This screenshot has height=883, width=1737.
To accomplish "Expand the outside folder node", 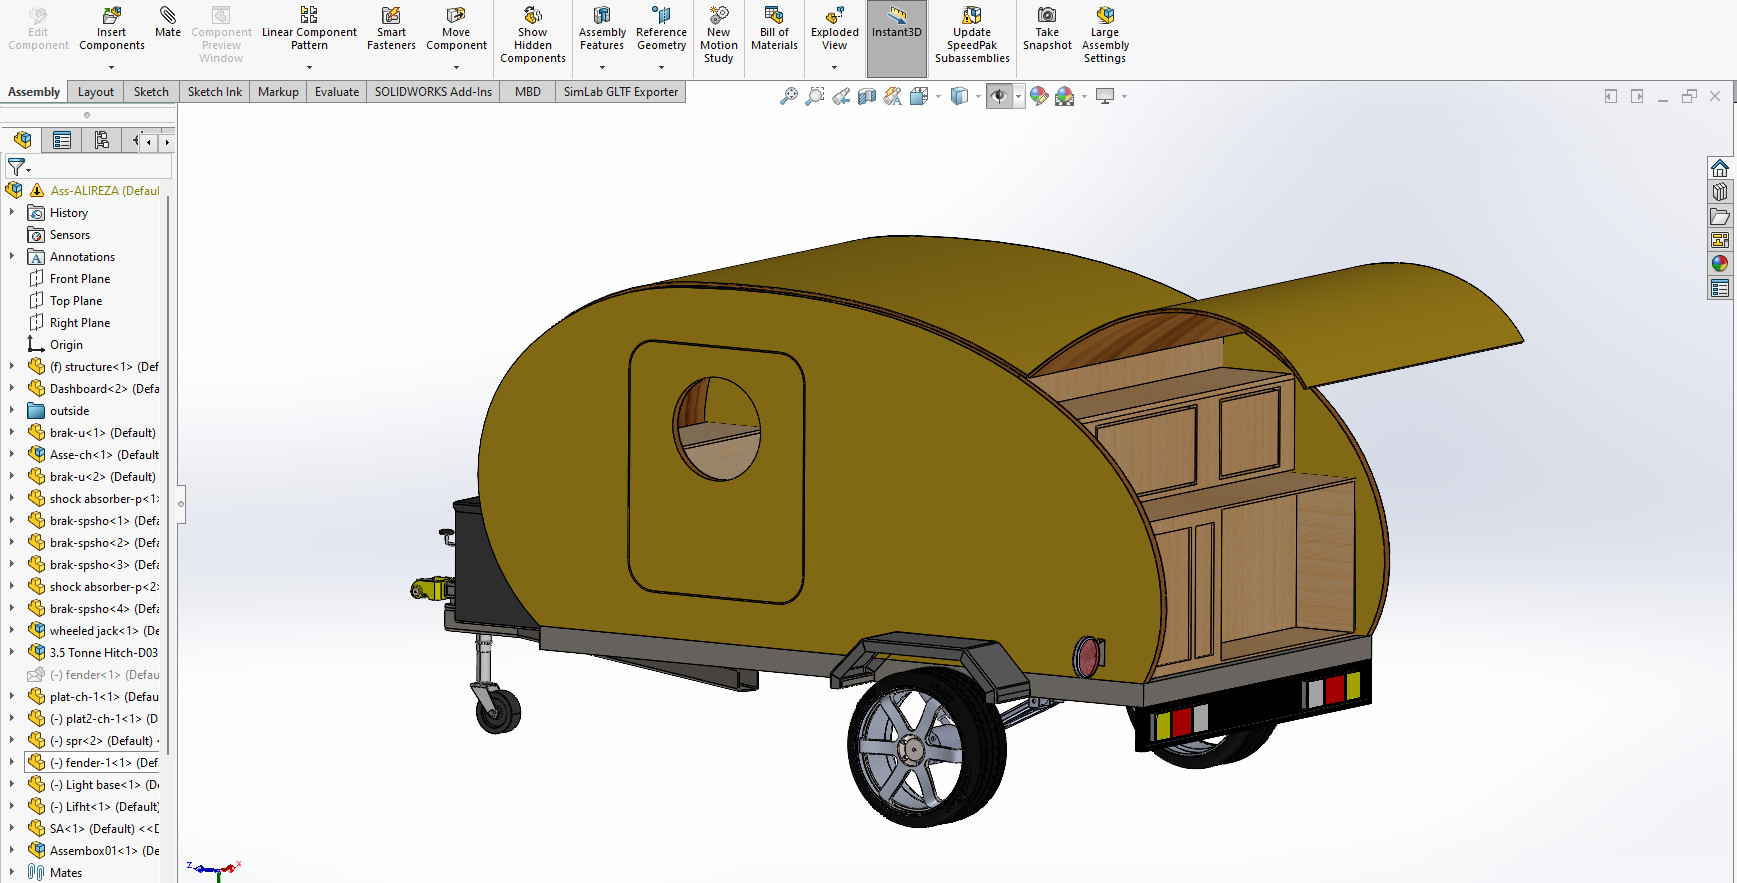I will 12,410.
